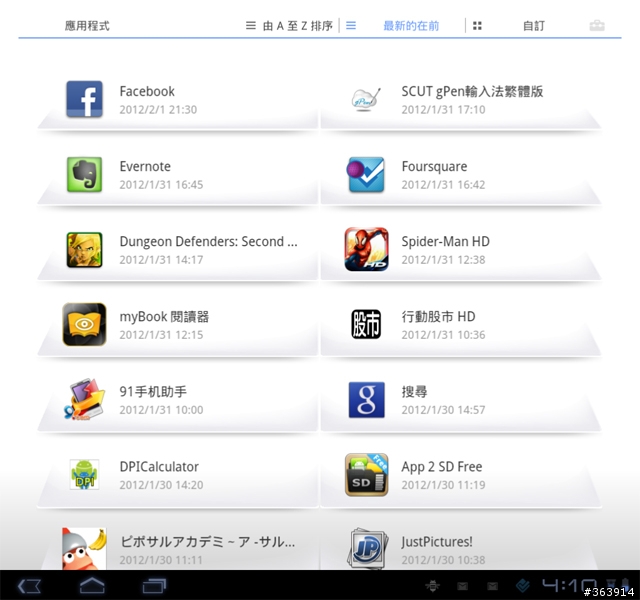640x600 pixels.
Task: Tap the date 2012/1/31 17:10
Action: point(443,109)
